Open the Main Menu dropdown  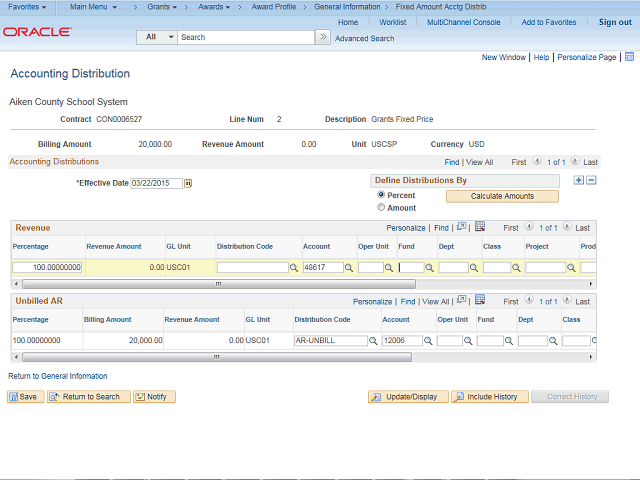click(93, 7)
